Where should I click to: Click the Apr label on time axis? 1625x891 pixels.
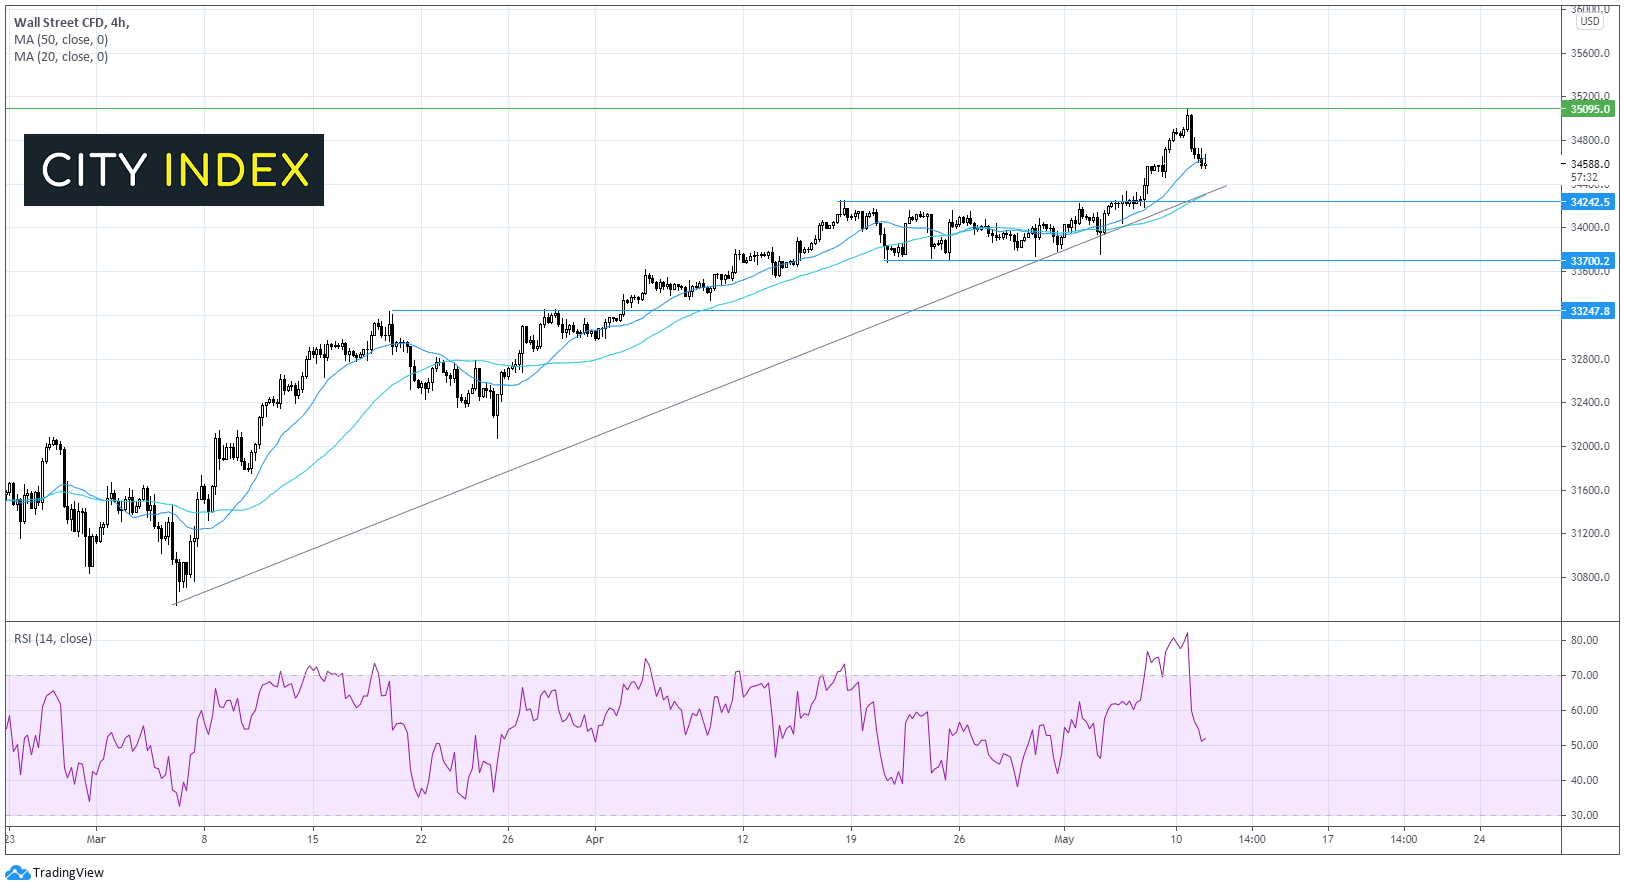tap(594, 839)
